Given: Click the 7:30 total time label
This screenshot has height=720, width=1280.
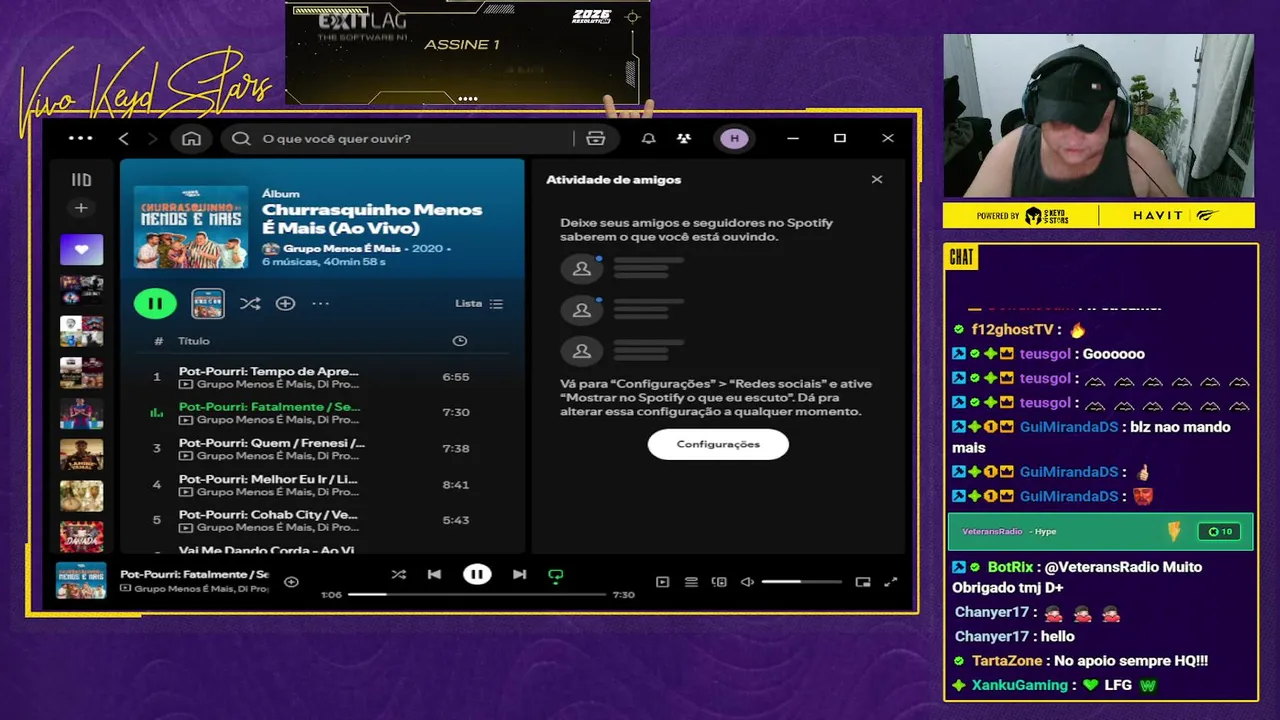Looking at the screenshot, I should point(623,595).
